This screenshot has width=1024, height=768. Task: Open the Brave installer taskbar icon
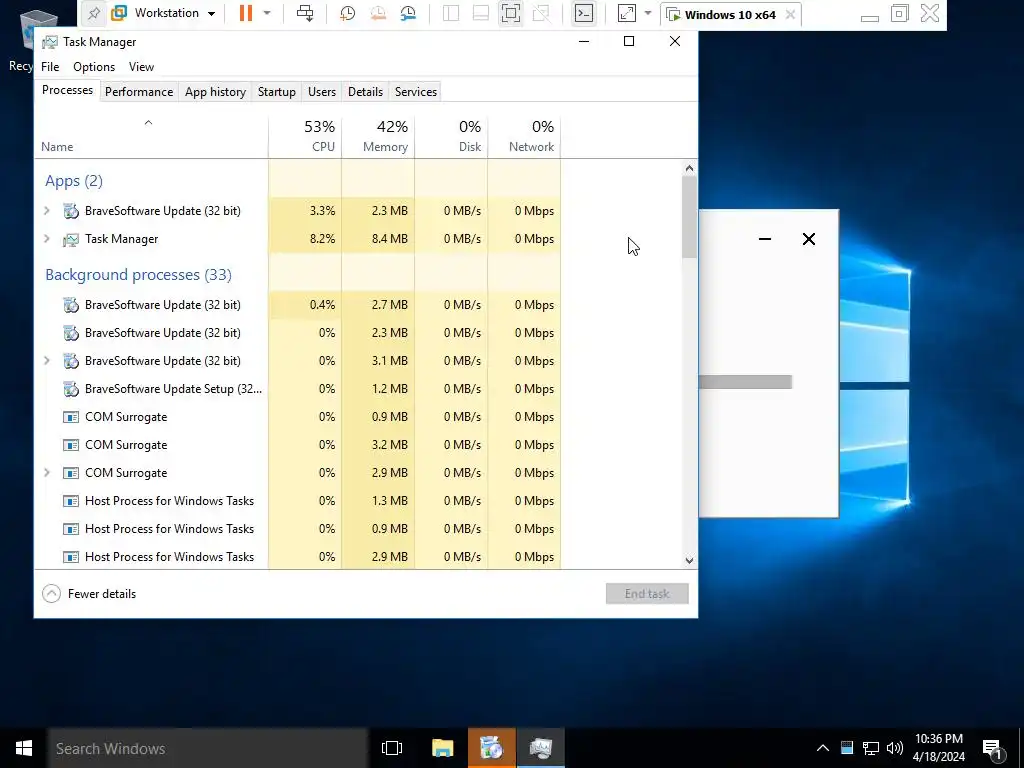[491, 748]
